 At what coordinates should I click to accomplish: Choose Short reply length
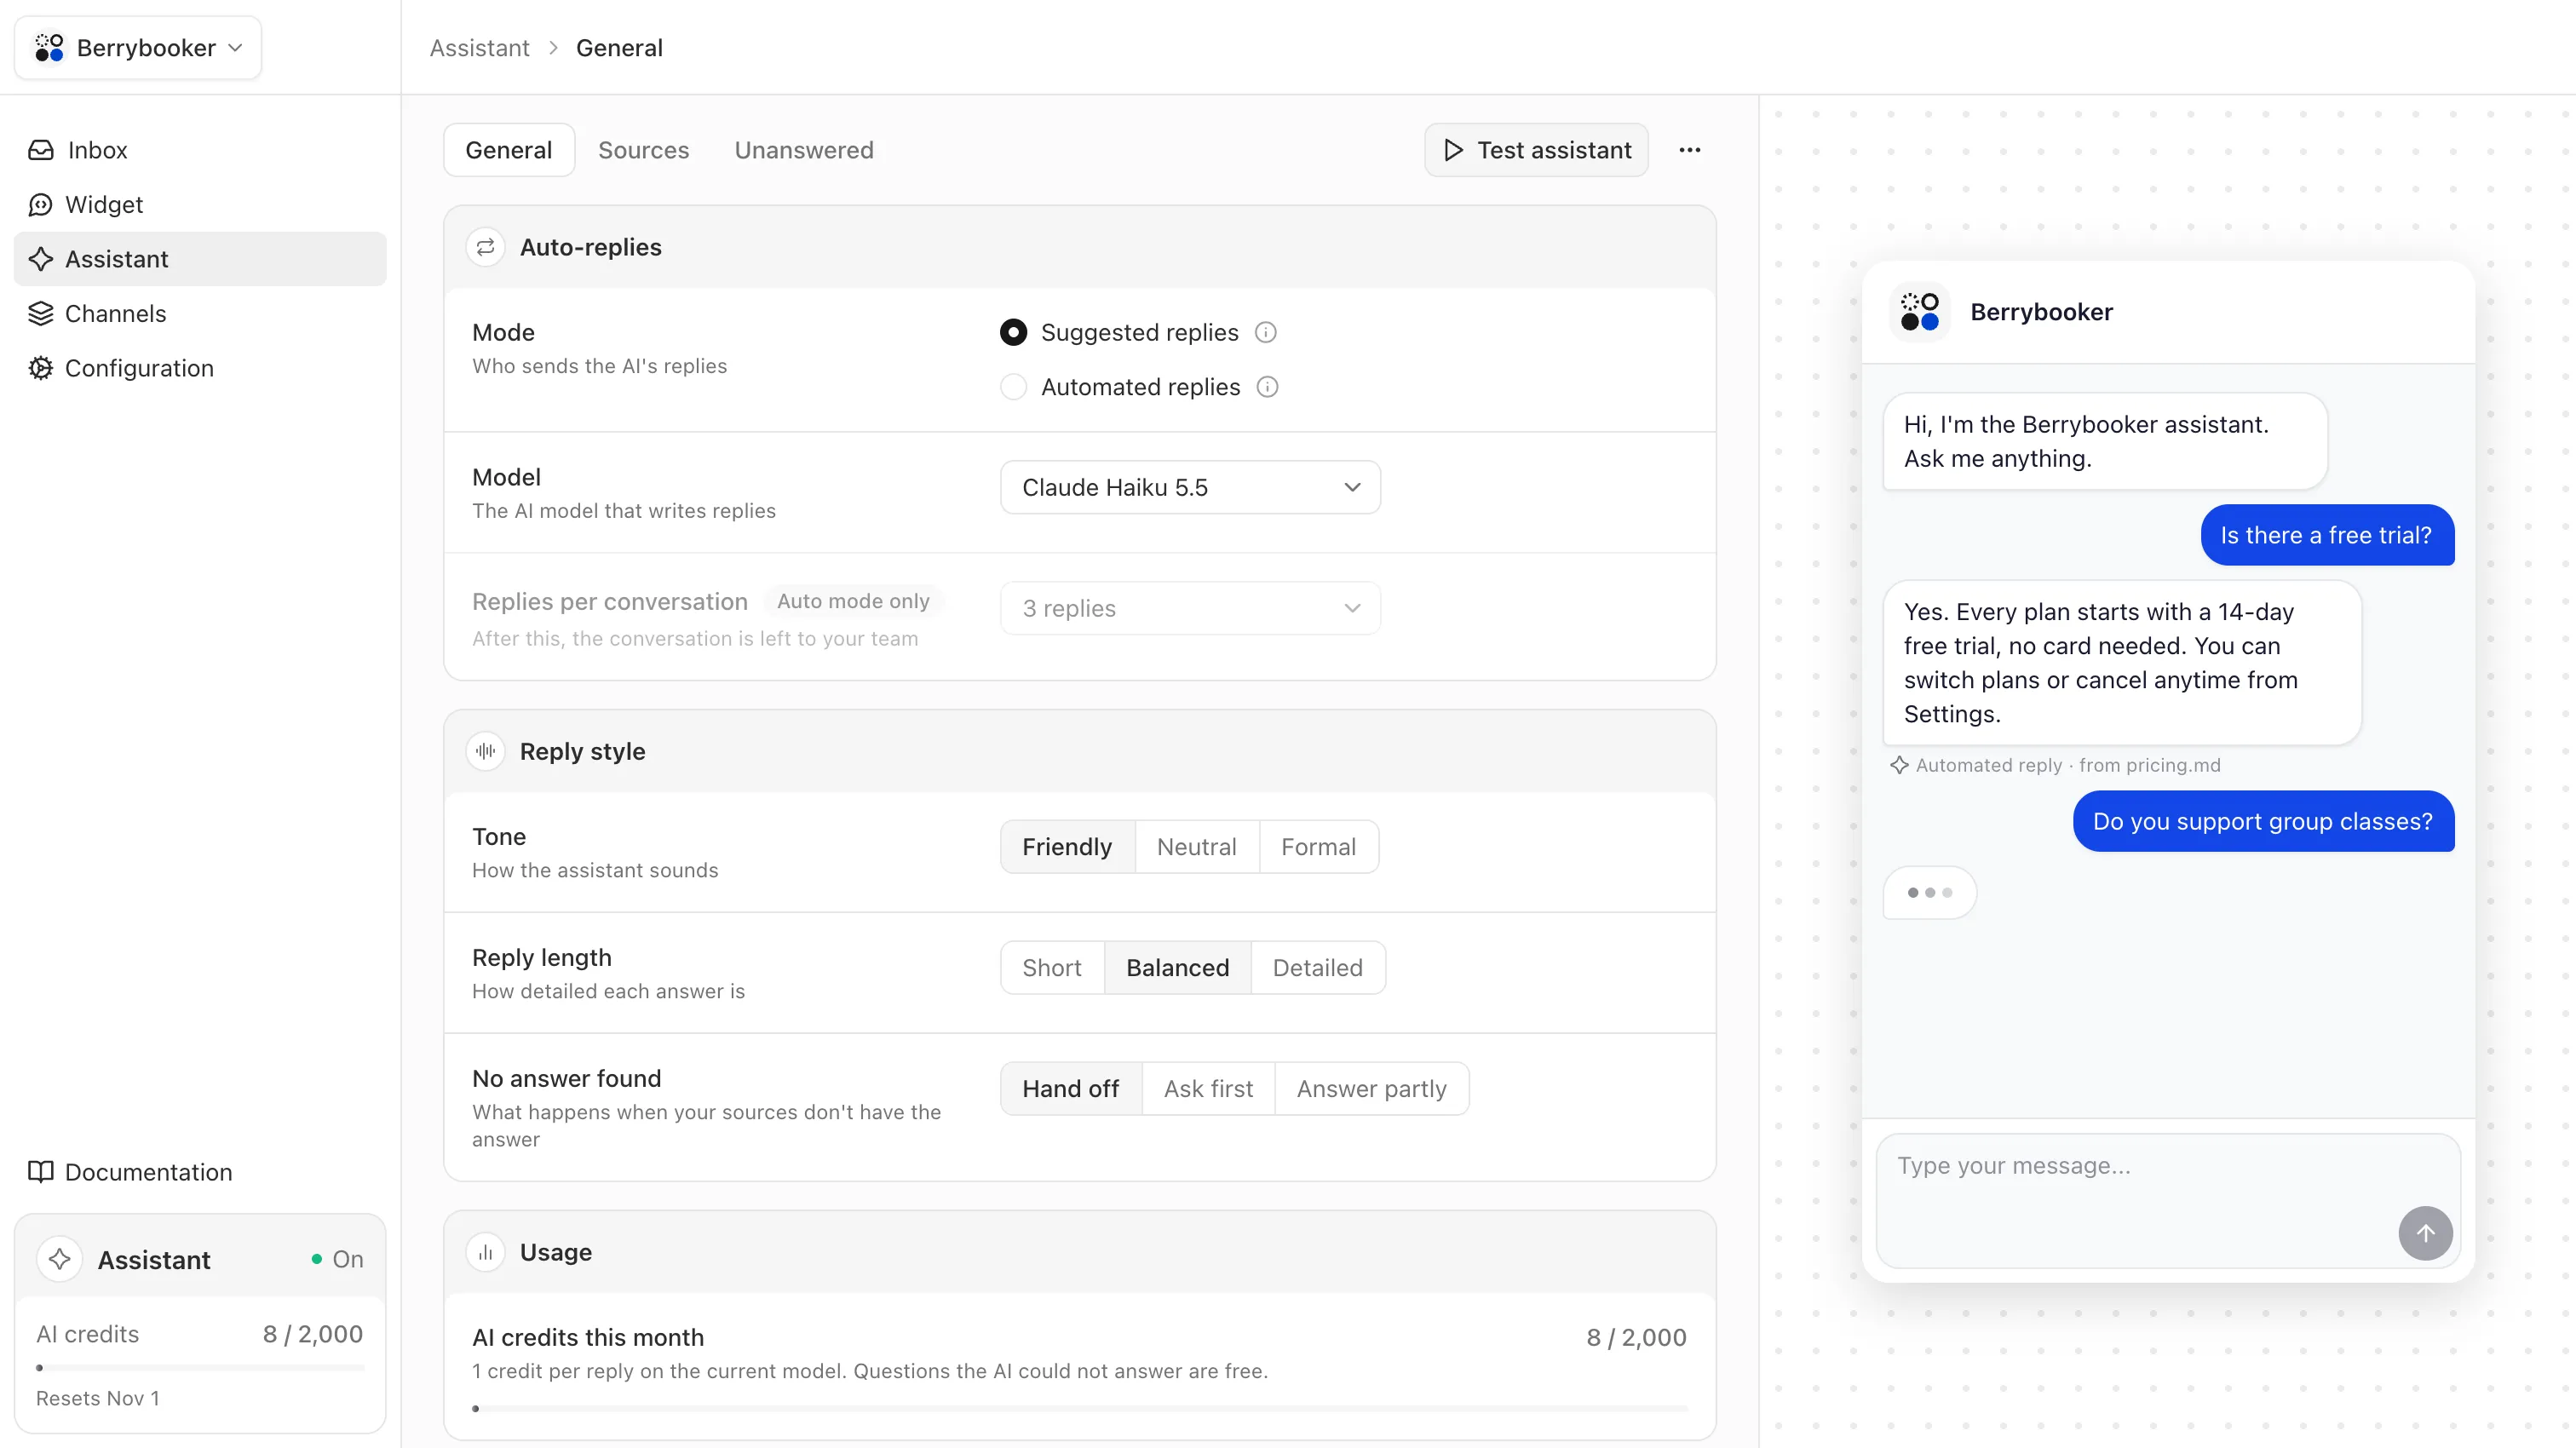pyautogui.click(x=1052, y=968)
